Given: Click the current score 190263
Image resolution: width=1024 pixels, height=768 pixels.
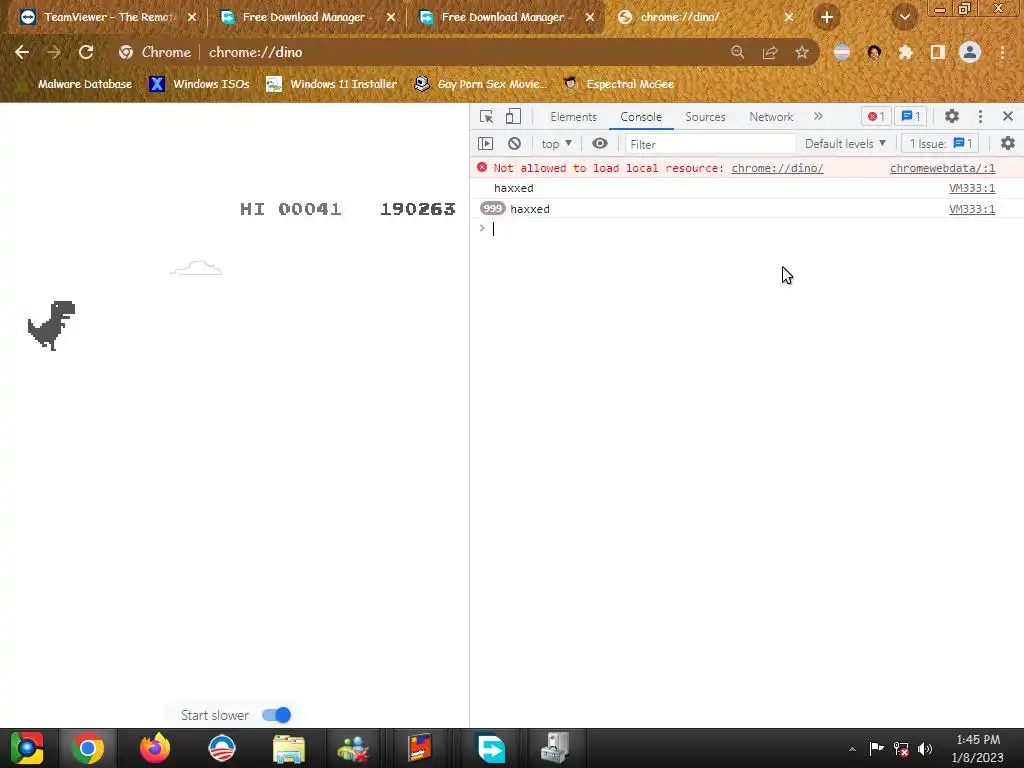Looking at the screenshot, I should point(418,209).
